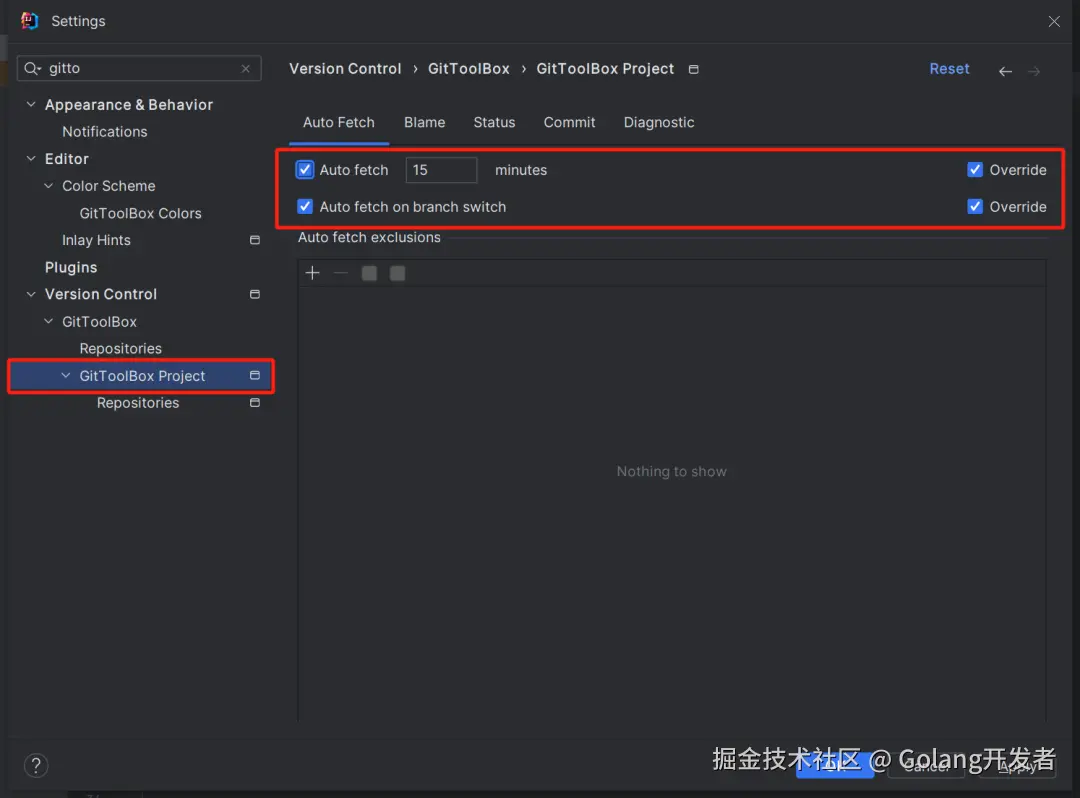The width and height of the screenshot is (1080, 798).
Task: Add an auto fetch exclusion with the plus icon
Action: click(313, 273)
